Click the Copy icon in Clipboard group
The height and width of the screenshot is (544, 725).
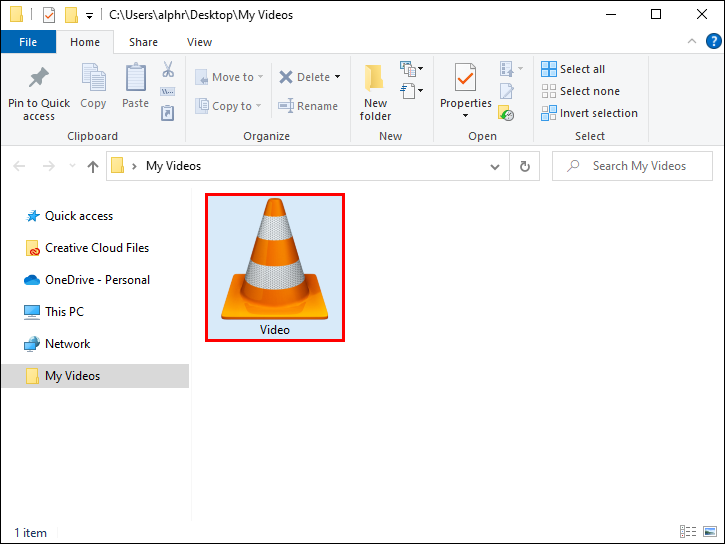pos(93,77)
